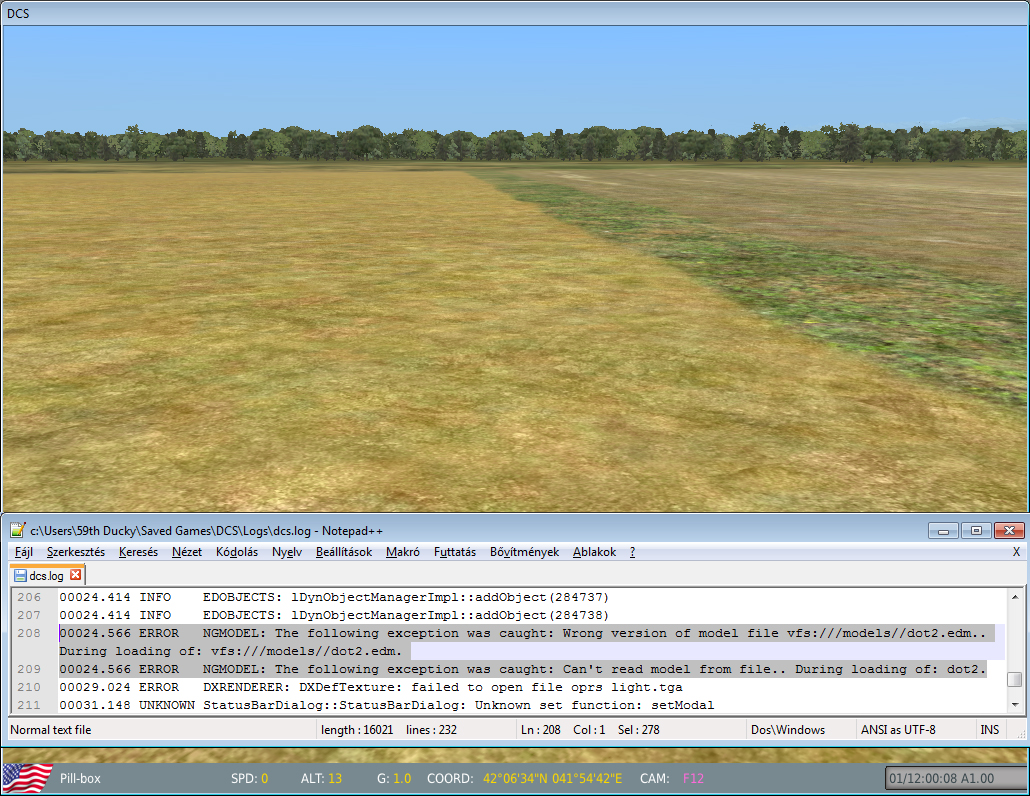Click the Pill-box unit name

tap(80, 778)
